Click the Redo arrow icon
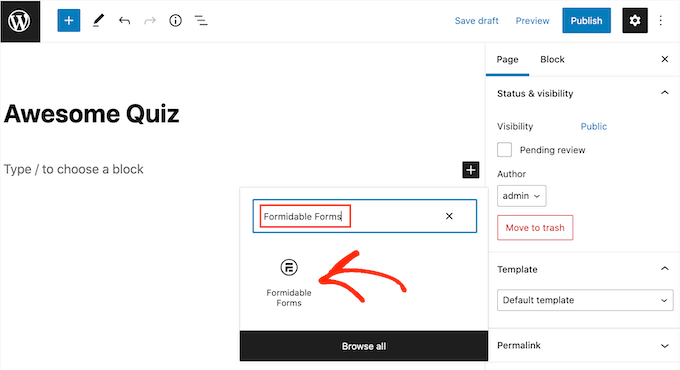 pos(150,20)
